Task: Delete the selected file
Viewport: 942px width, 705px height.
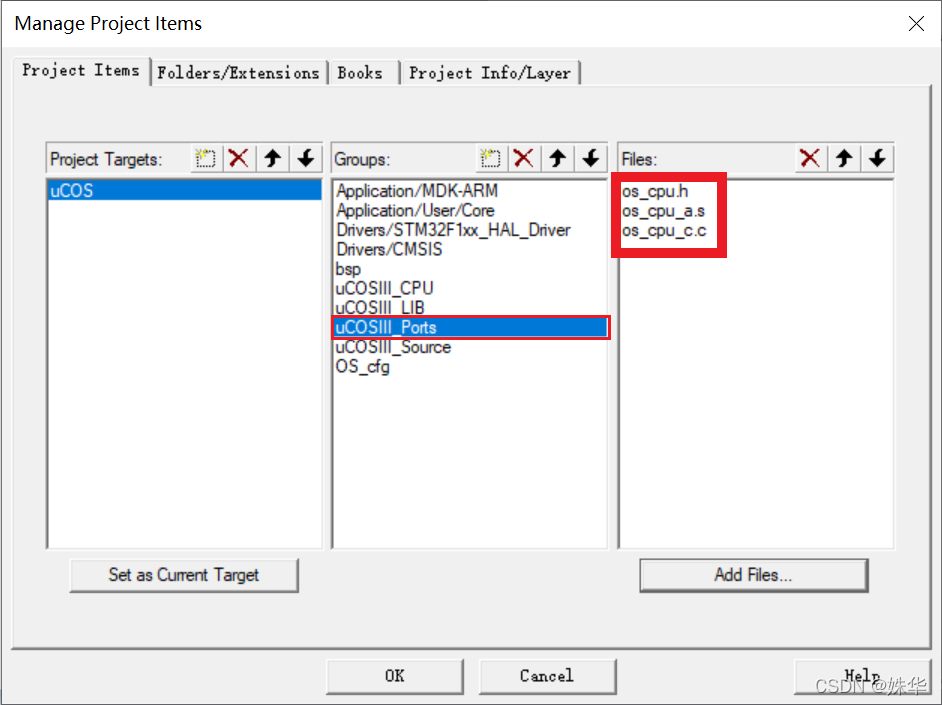Action: [x=810, y=159]
